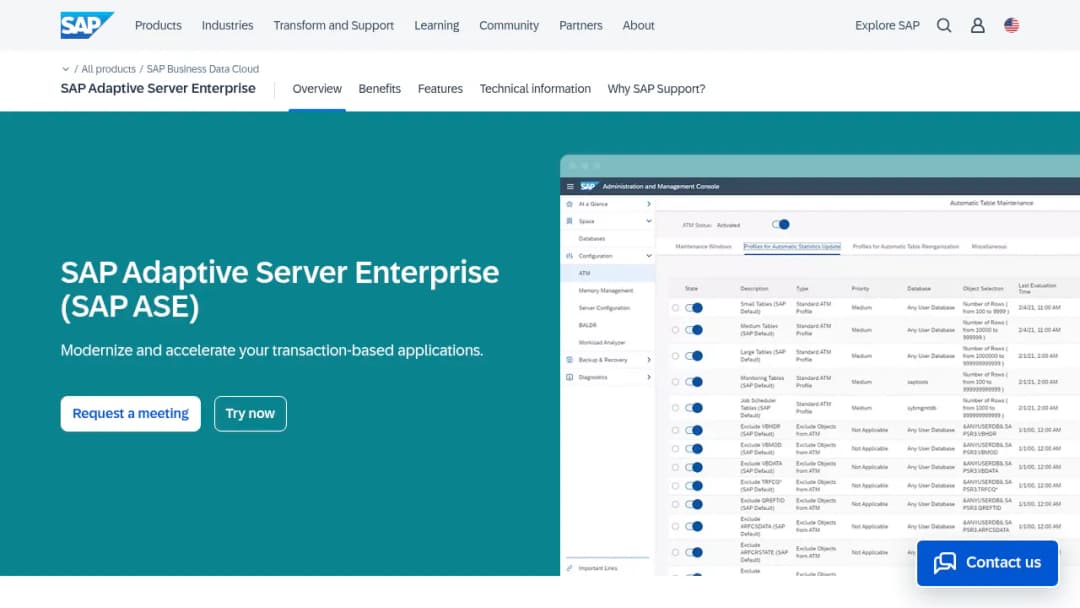
Task: Select the Large Tables row radio button
Action: [676, 356]
